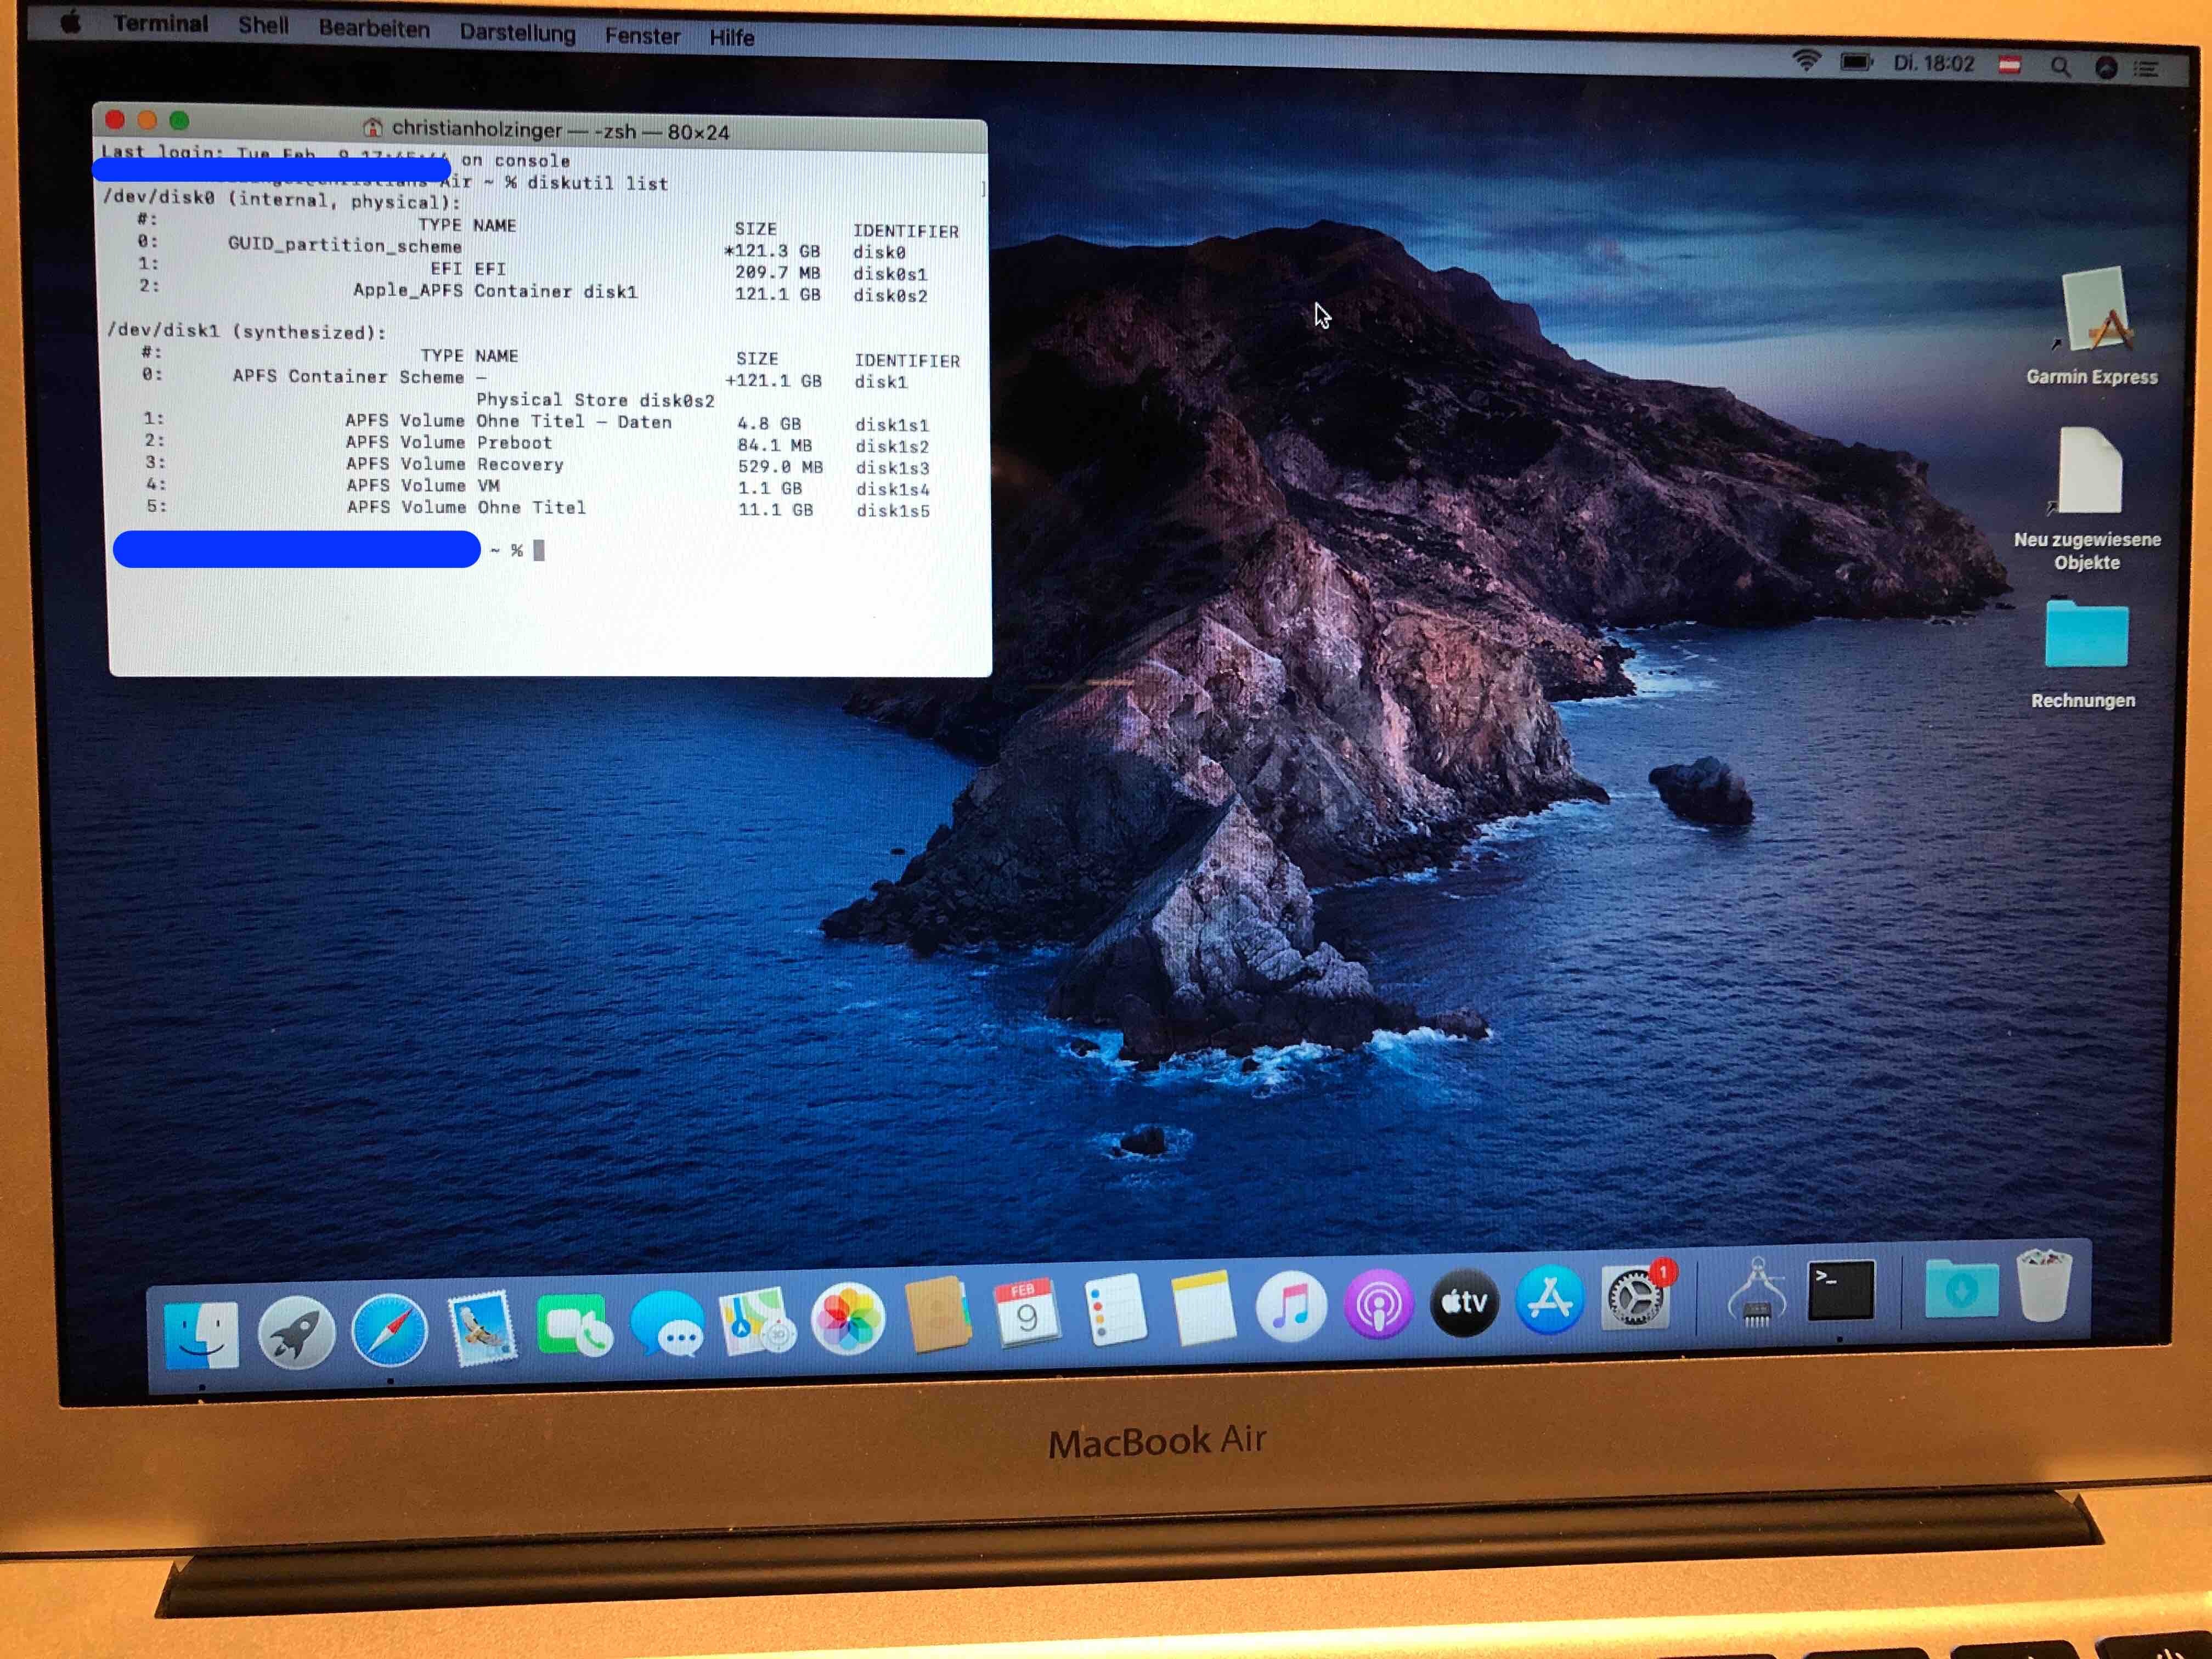Image resolution: width=2212 pixels, height=1659 pixels.
Task: Open Photos app in Dock
Action: pyautogui.click(x=848, y=1319)
